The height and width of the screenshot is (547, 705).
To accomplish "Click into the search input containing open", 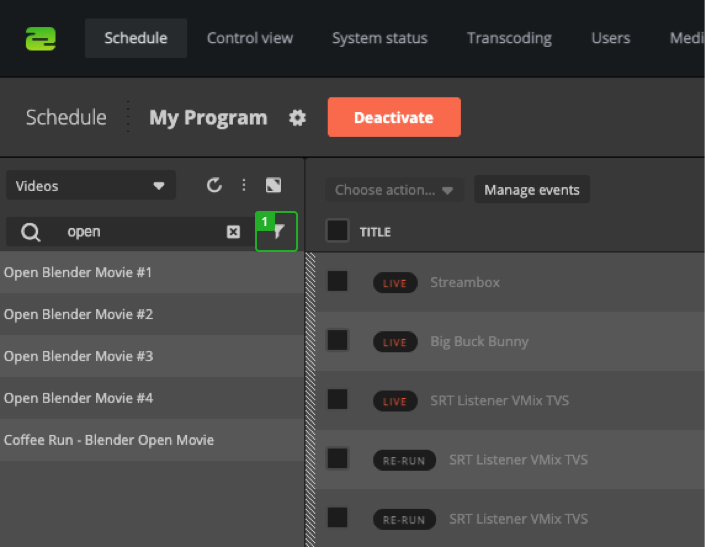I will click(140, 232).
